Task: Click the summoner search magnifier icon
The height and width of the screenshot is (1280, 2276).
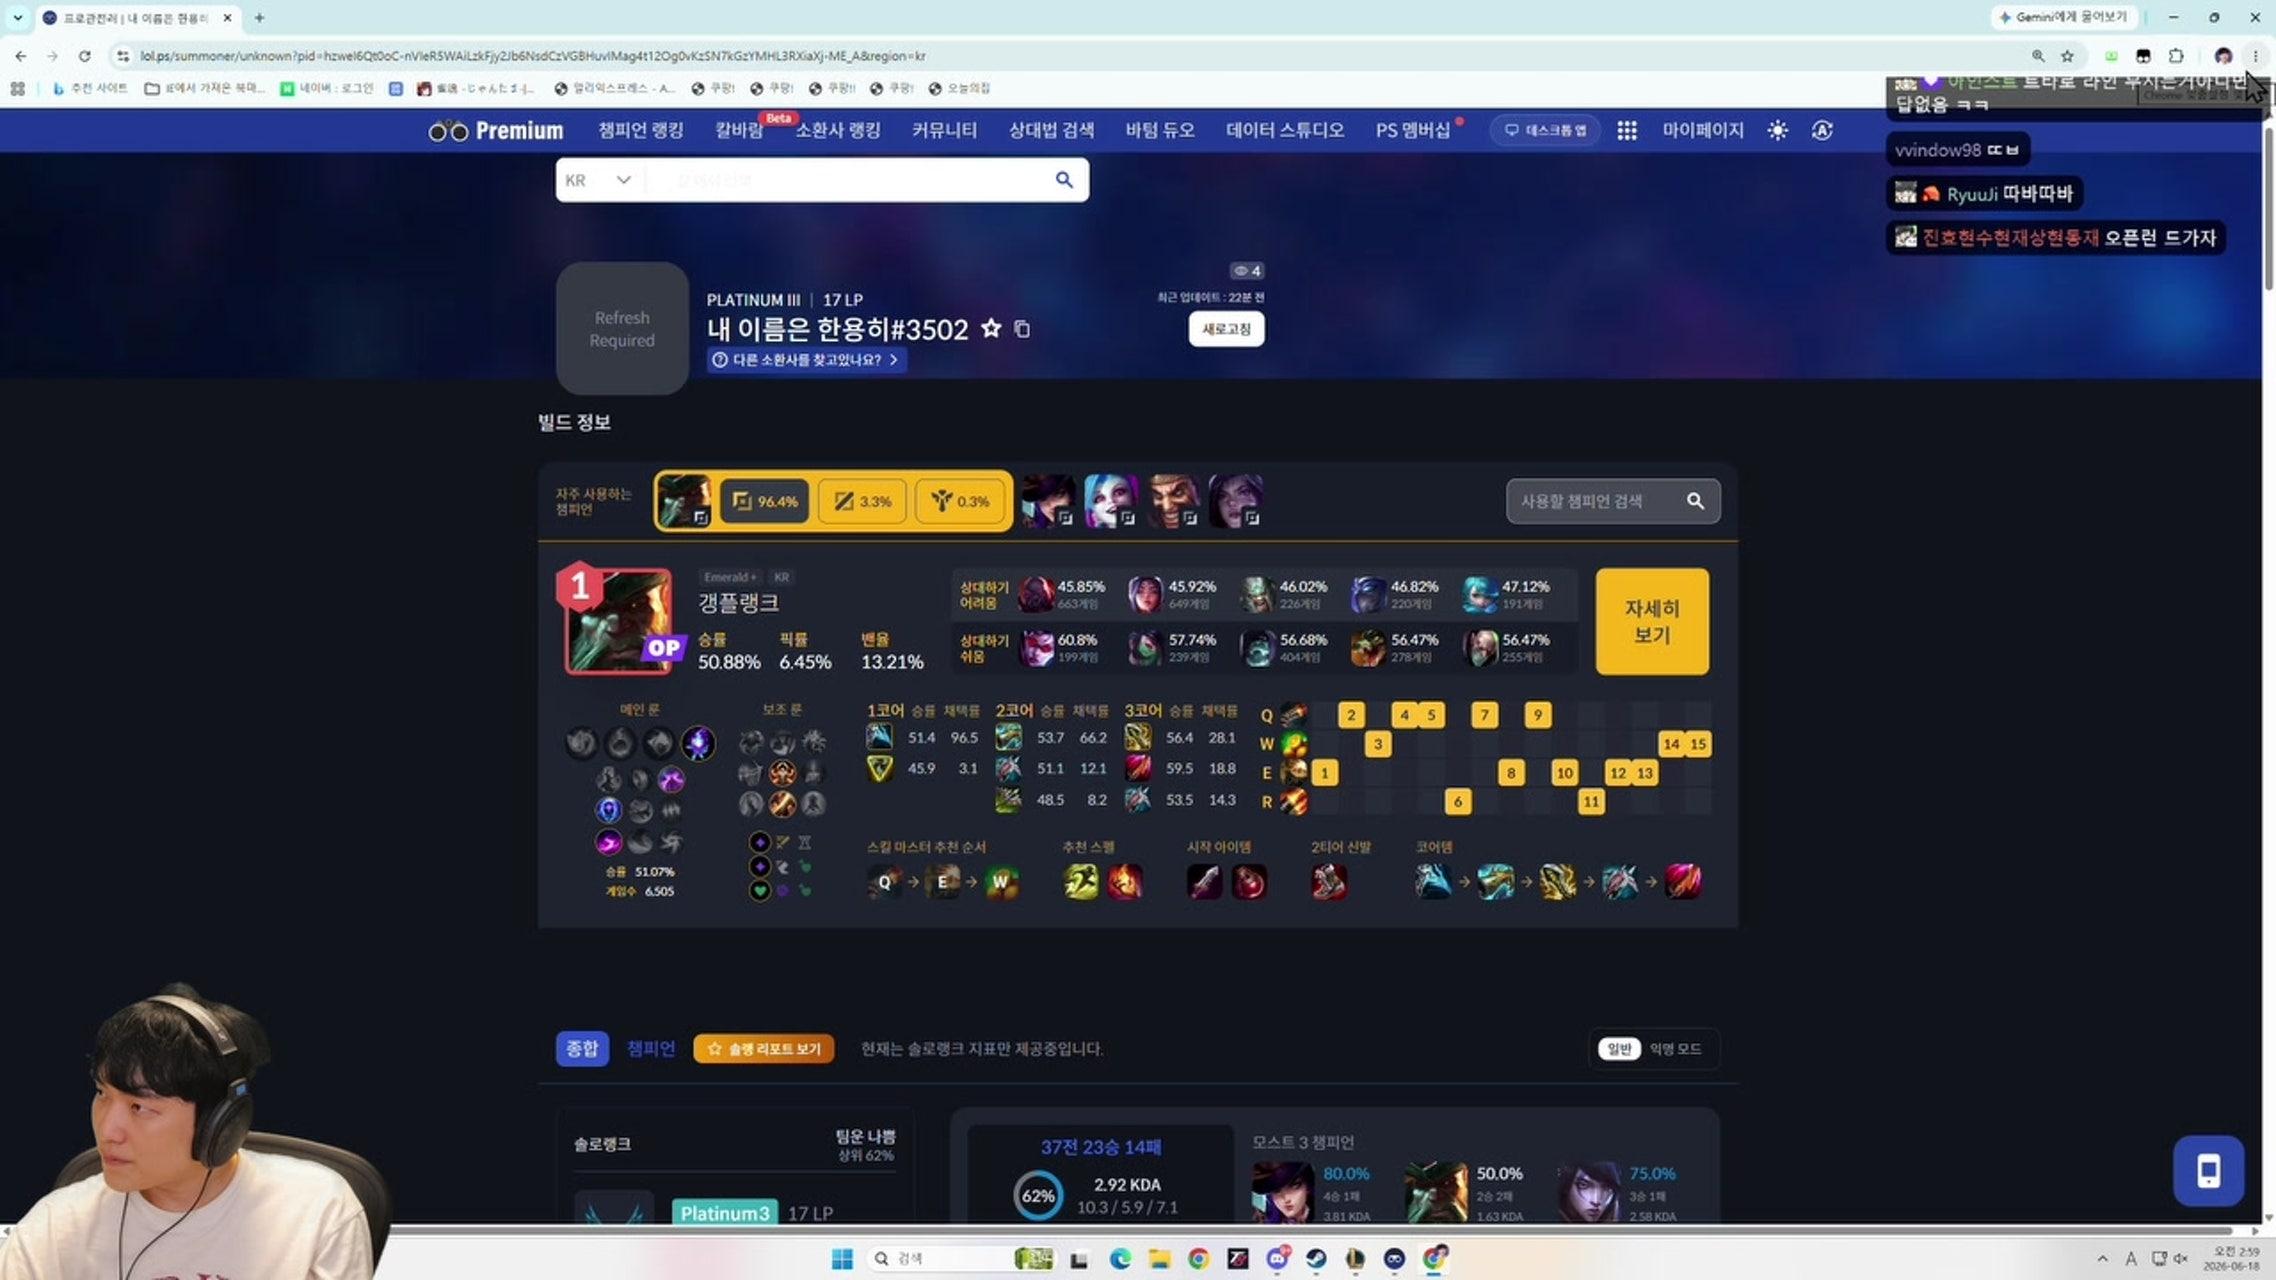Action: tap(1064, 180)
